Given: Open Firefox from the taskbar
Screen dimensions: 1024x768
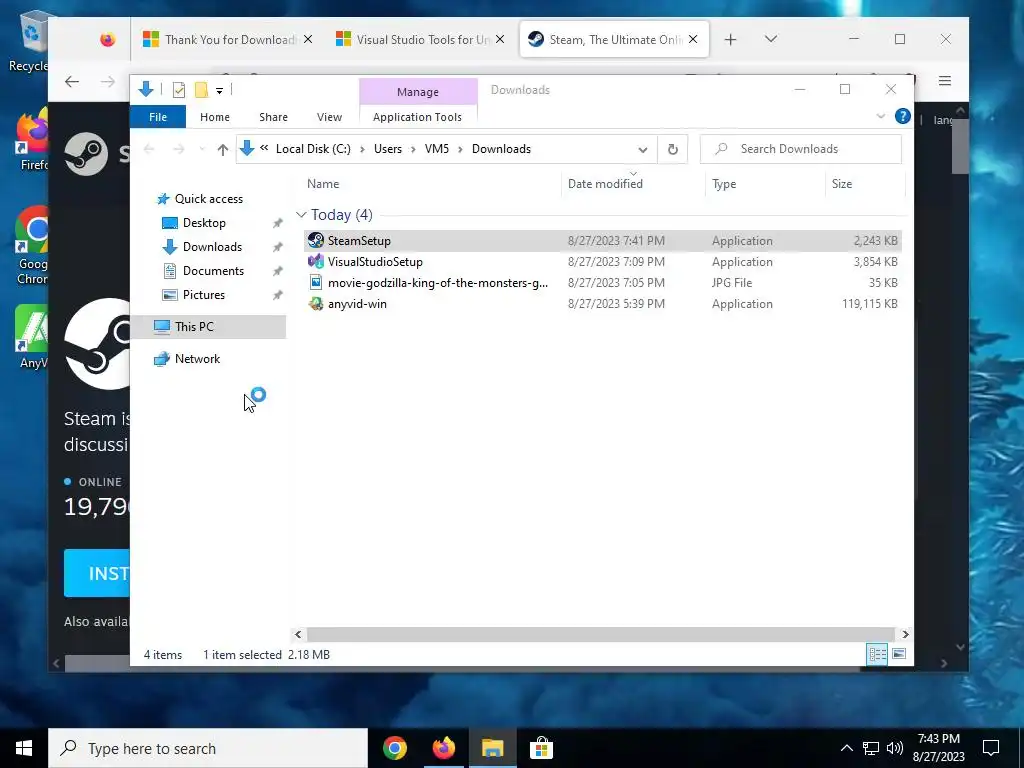Looking at the screenshot, I should click(444, 748).
